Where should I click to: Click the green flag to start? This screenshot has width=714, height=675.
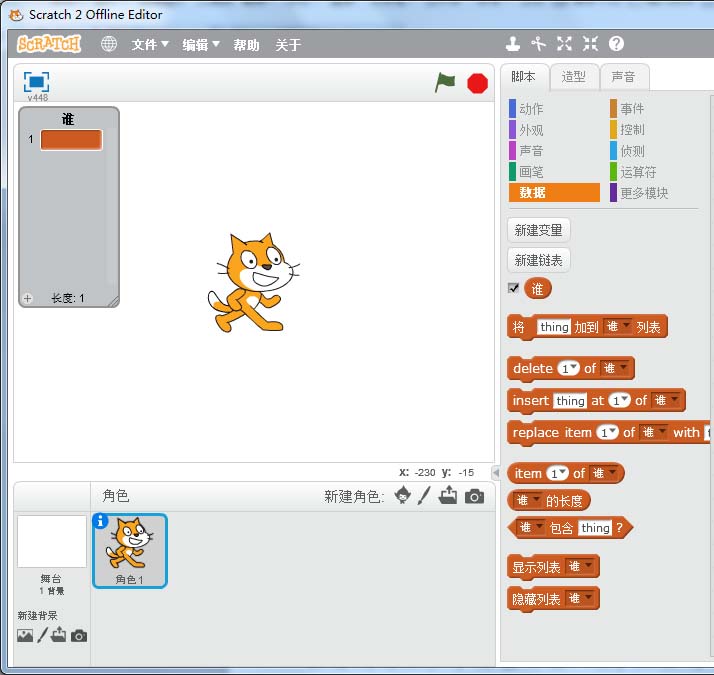click(x=445, y=83)
